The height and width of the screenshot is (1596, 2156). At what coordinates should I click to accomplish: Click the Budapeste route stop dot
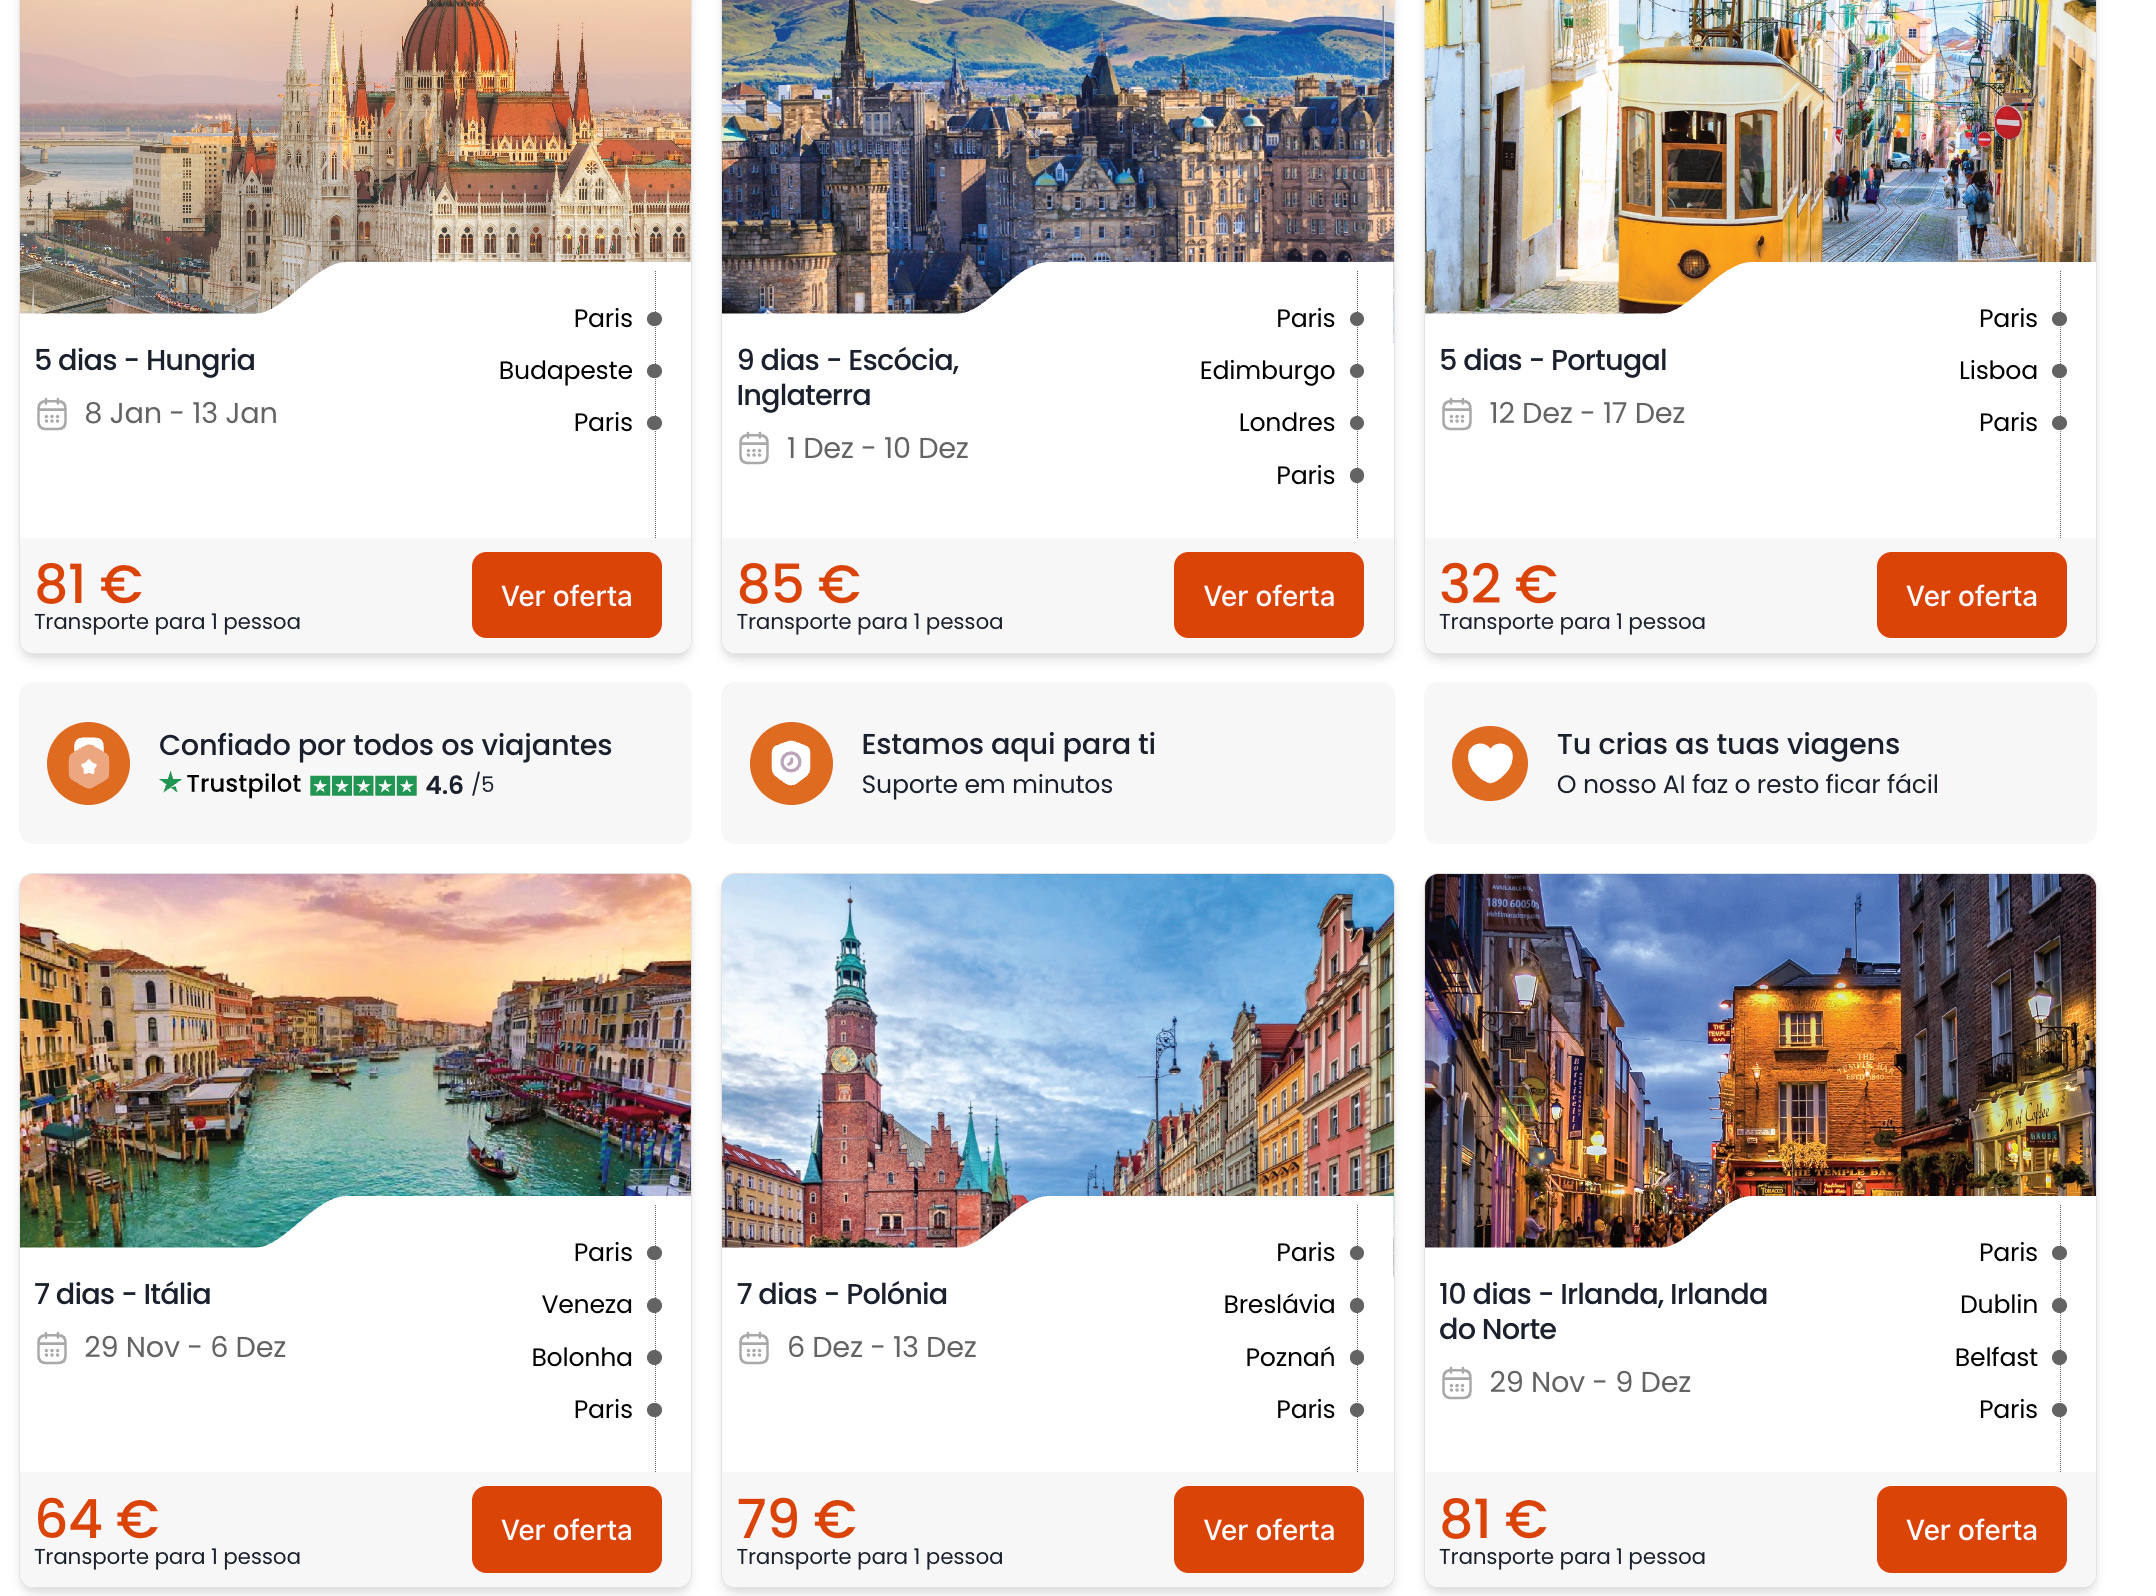pyautogui.click(x=655, y=371)
